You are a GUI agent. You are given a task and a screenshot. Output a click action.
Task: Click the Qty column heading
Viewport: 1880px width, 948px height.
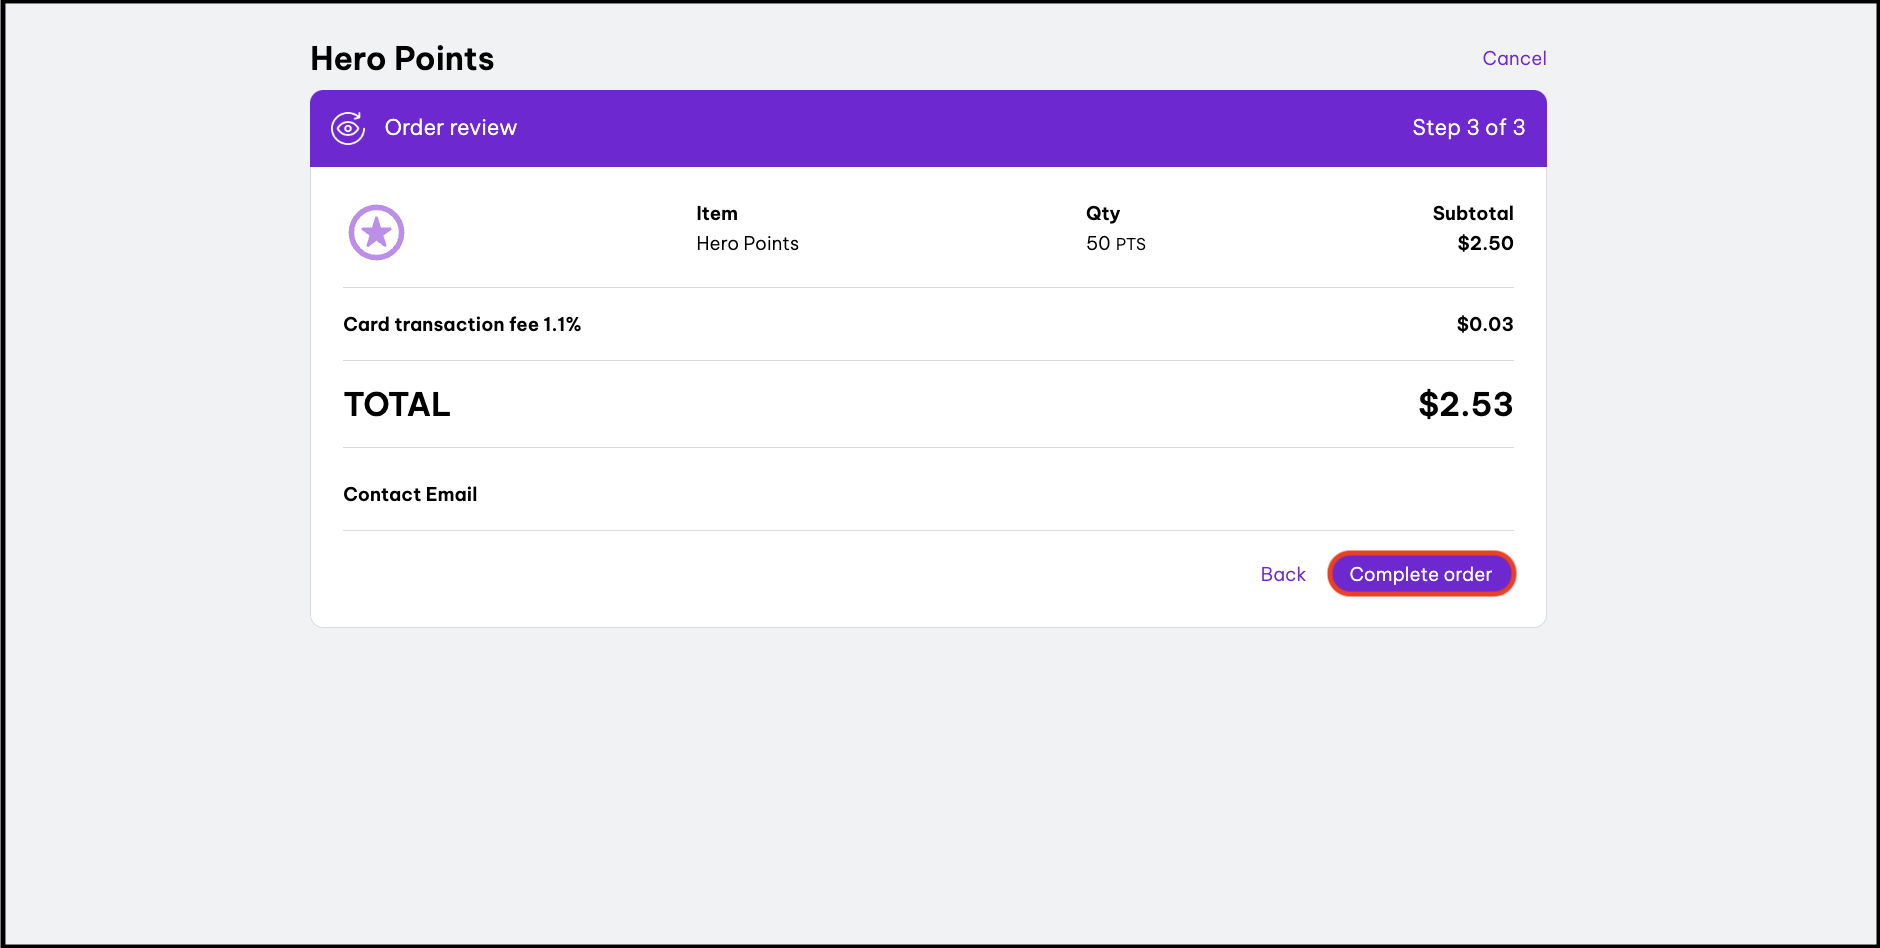(1103, 213)
